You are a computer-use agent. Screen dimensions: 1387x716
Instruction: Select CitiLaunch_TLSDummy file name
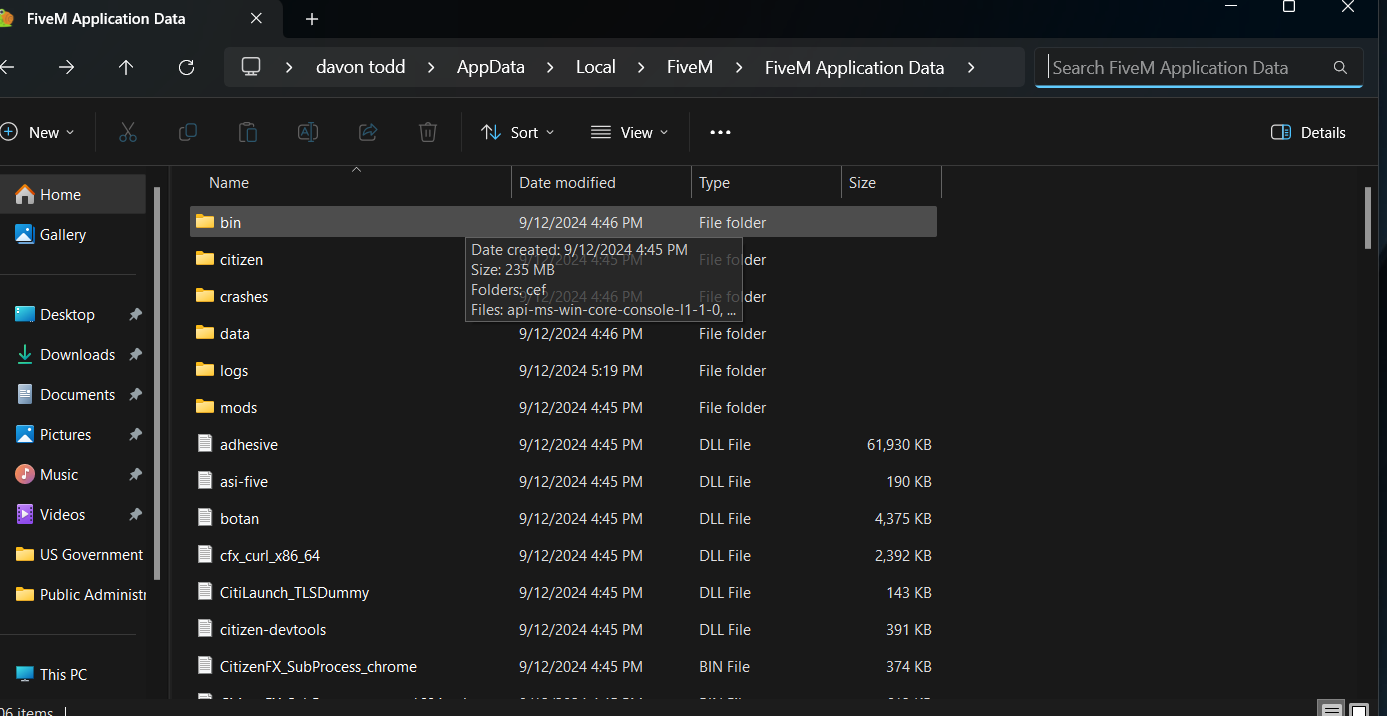(x=294, y=592)
